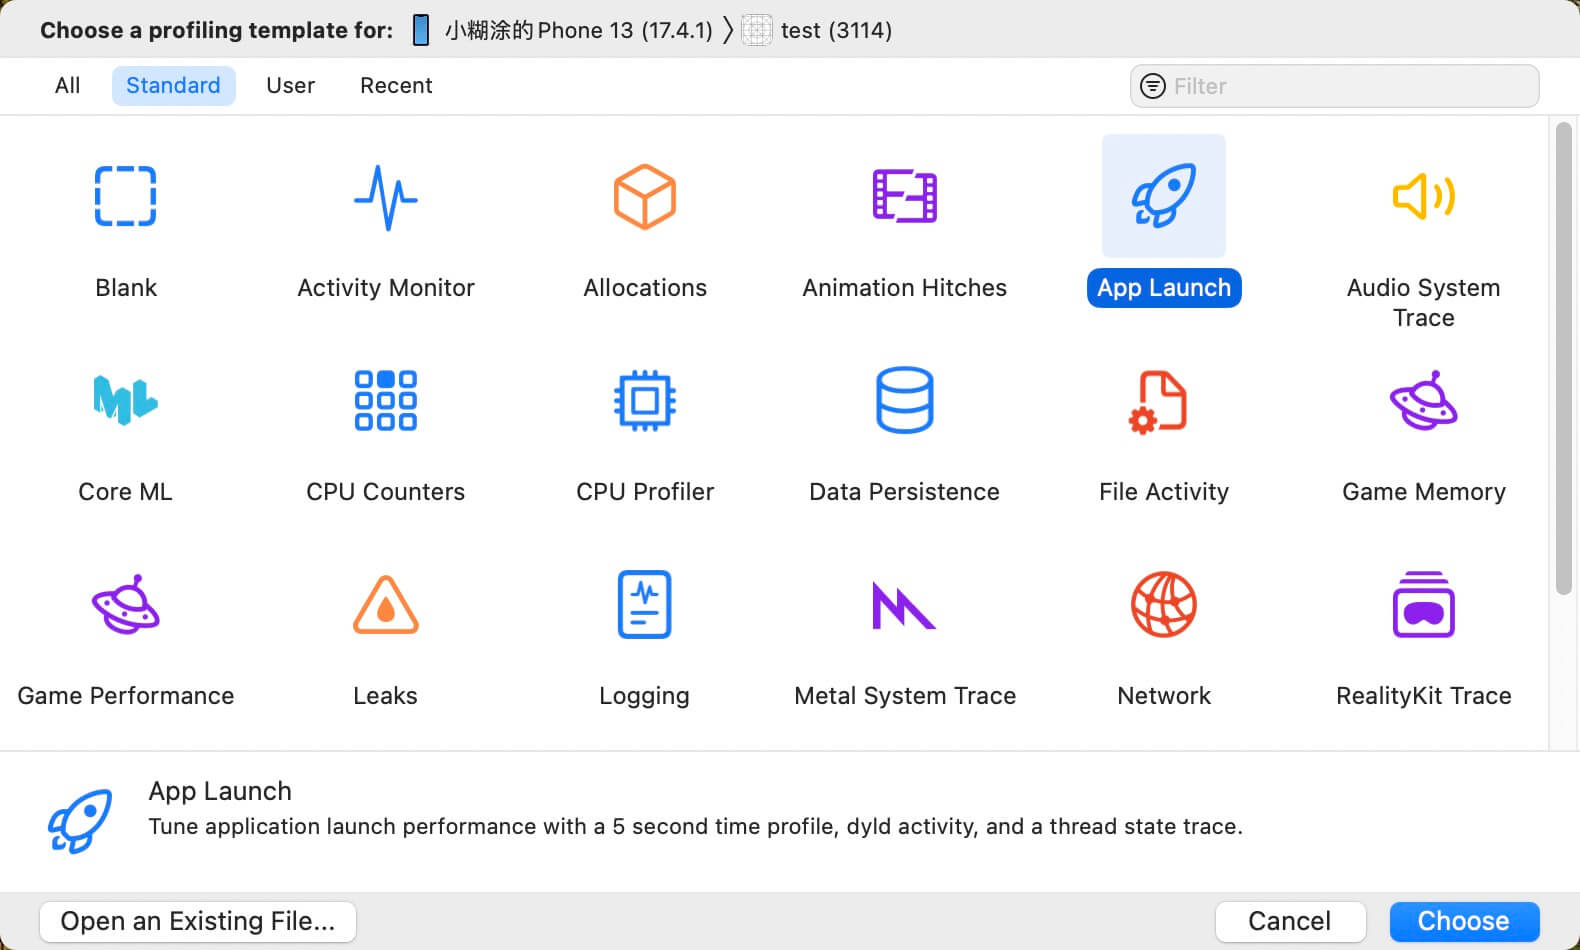Screen dimensions: 1580x950
Task: Select the Data Persistence database icon
Action: (x=904, y=400)
